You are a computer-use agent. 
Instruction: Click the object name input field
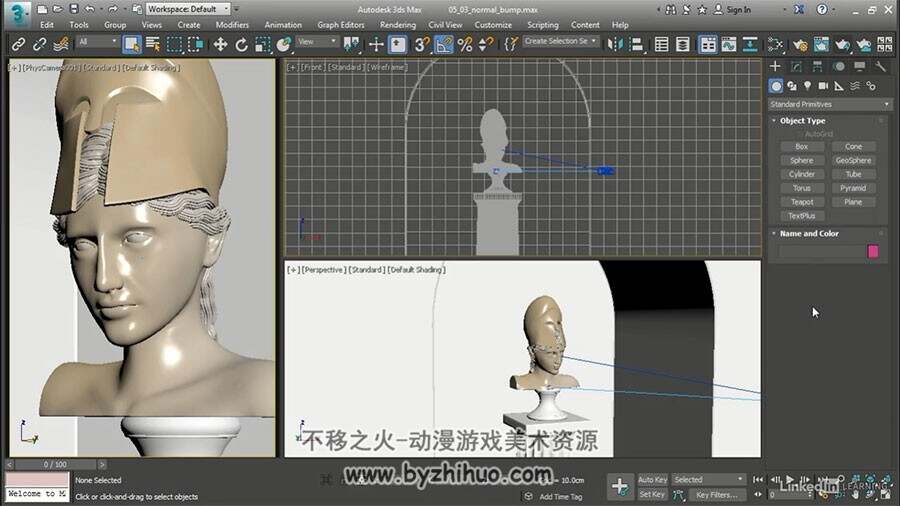point(821,251)
